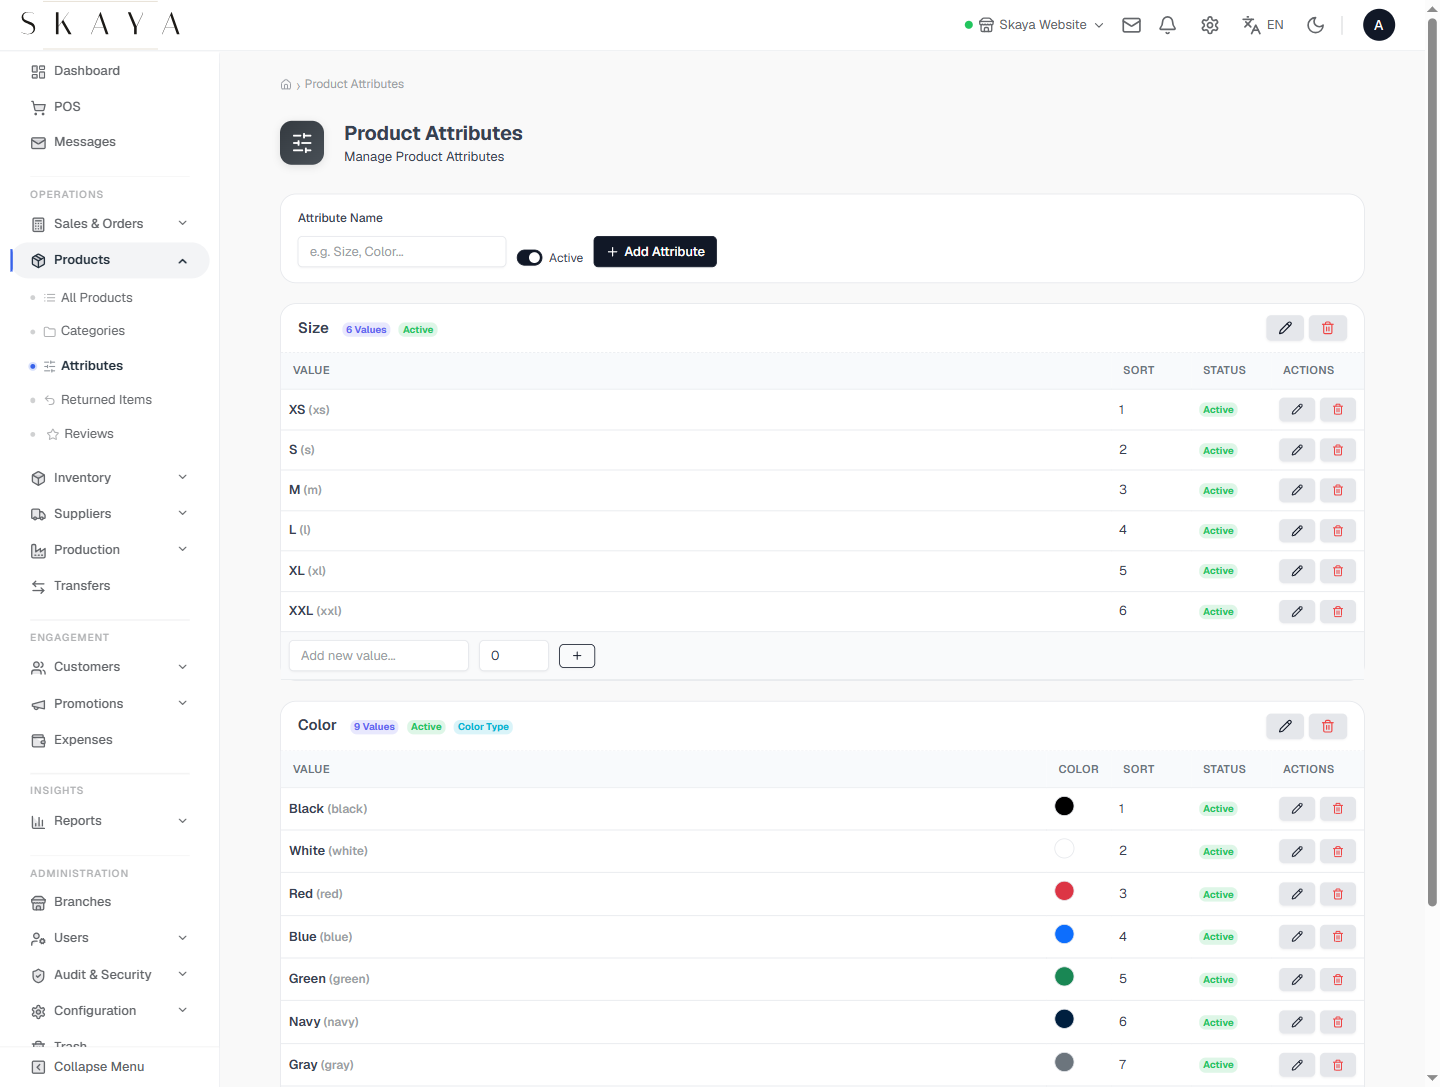This screenshot has height=1087, width=1440.
Task: Delete the XXL size value
Action: tap(1338, 611)
